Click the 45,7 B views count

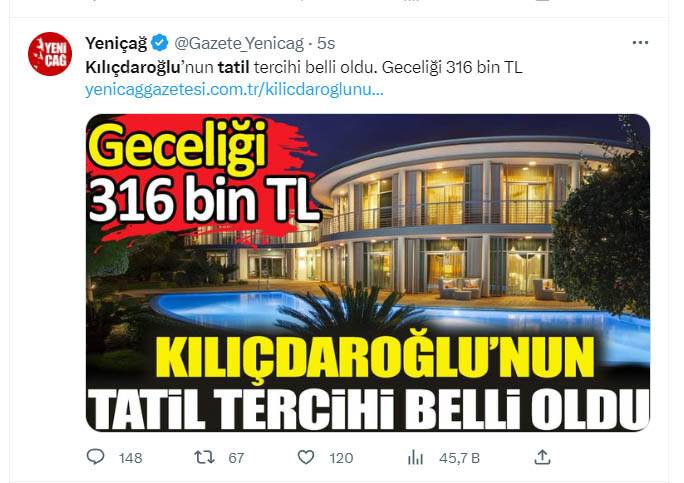pos(459,458)
